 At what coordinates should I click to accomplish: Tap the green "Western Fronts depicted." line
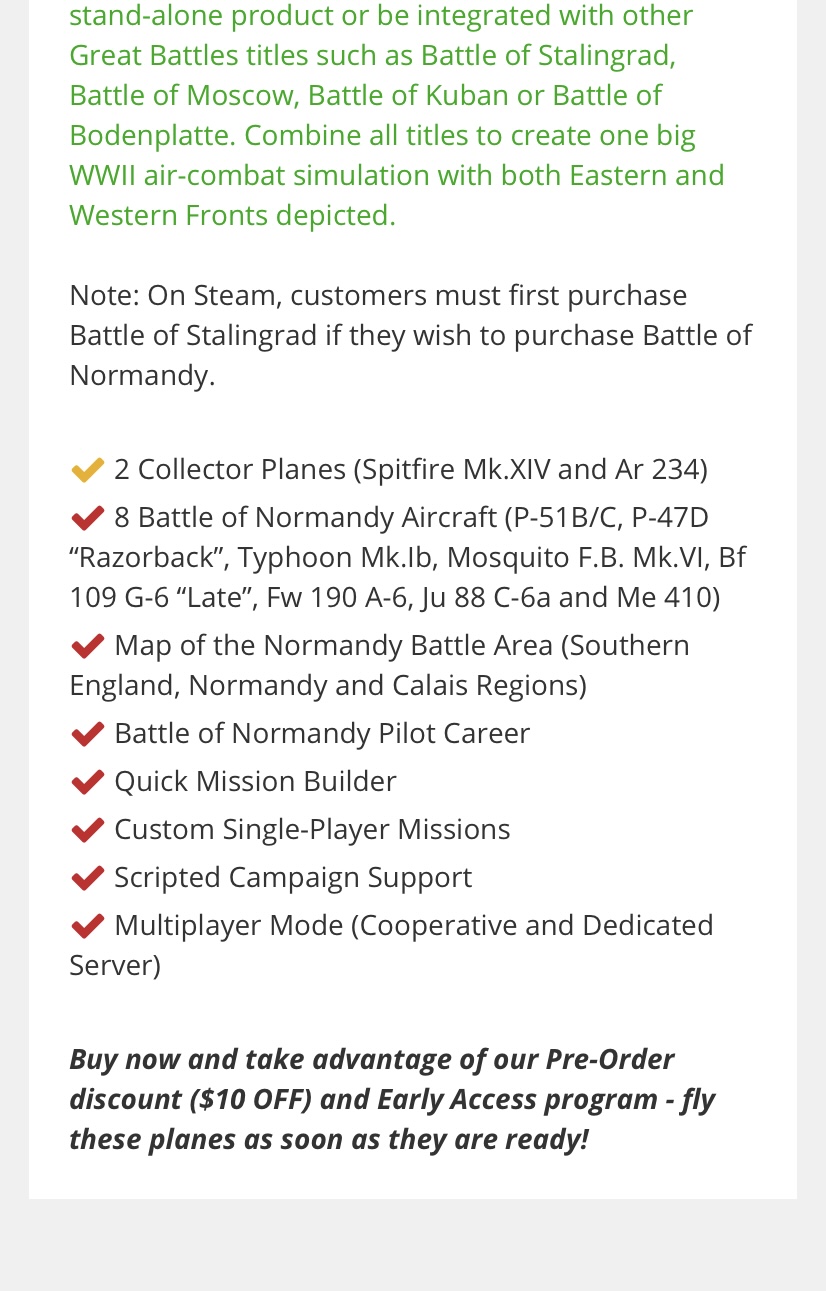tap(232, 215)
